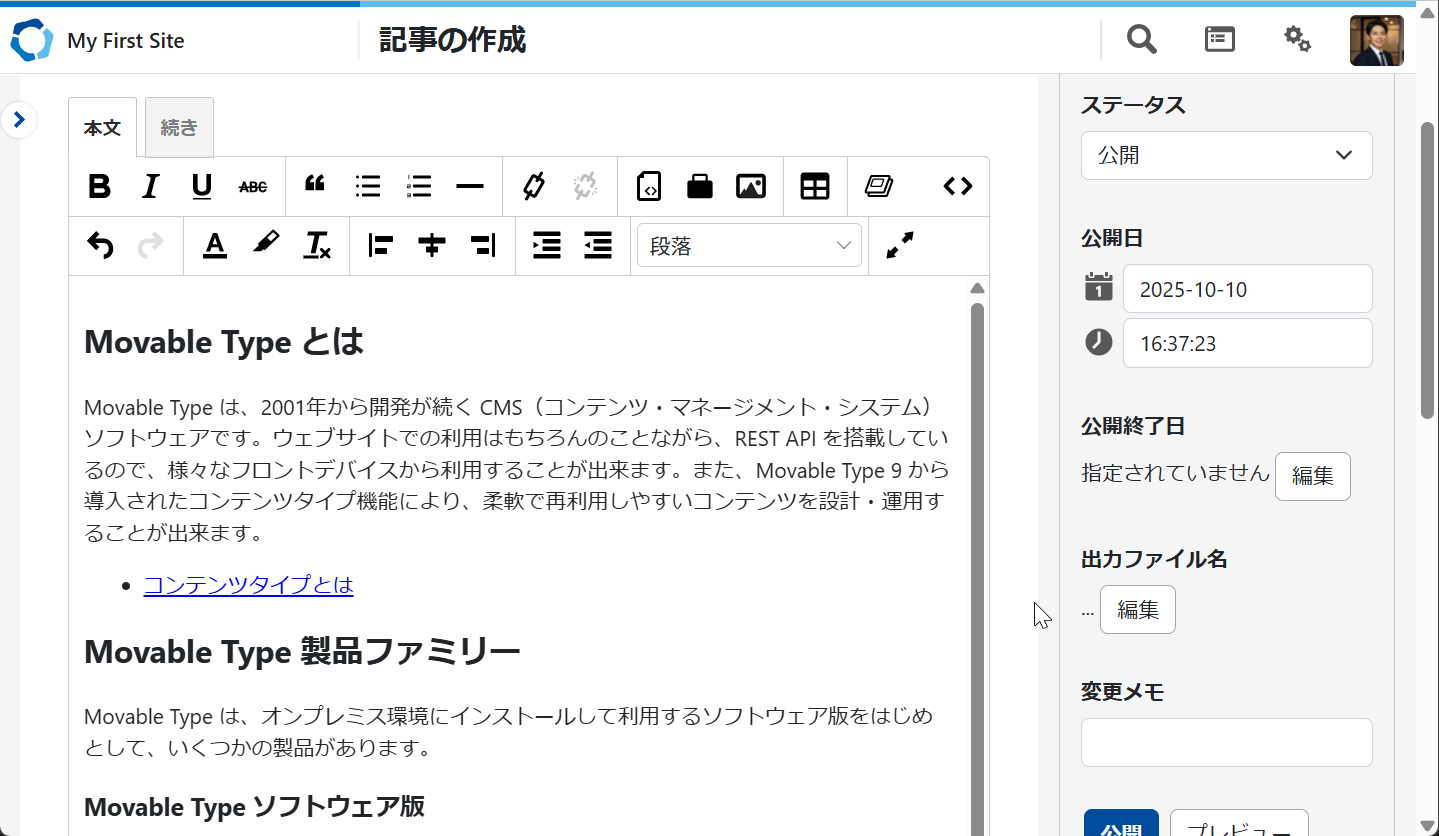The height and width of the screenshot is (836, 1439).
Task: Switch to HTML source code view
Action: coord(957,187)
